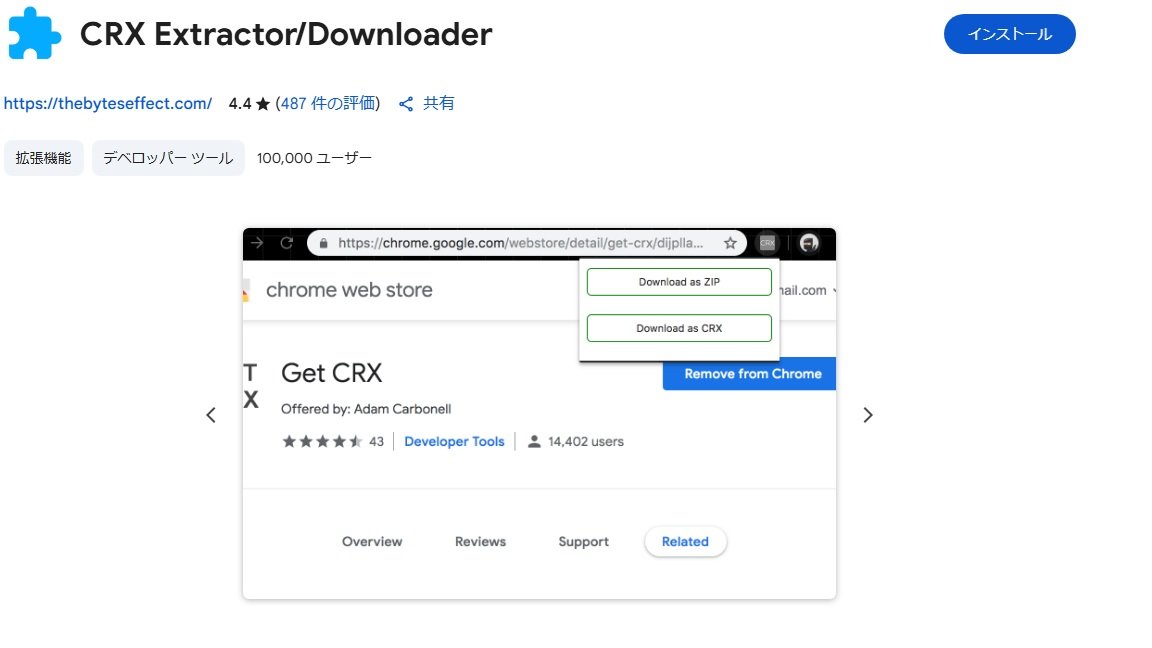
Task: Install the extension via インストール button
Action: tap(1009, 34)
